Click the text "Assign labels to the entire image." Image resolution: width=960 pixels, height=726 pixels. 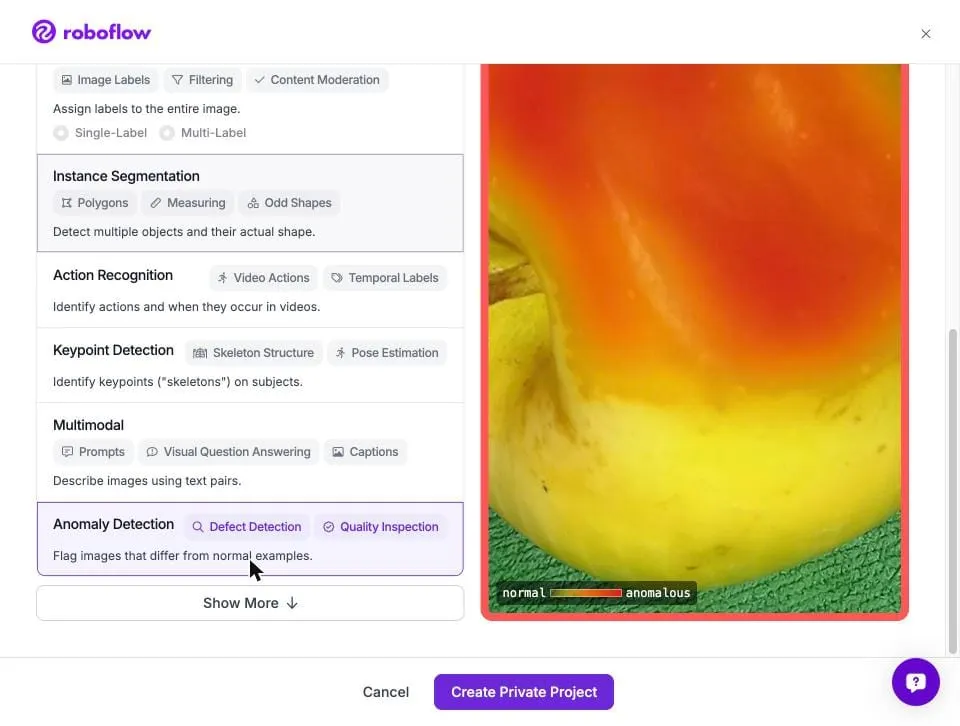[x=146, y=109]
